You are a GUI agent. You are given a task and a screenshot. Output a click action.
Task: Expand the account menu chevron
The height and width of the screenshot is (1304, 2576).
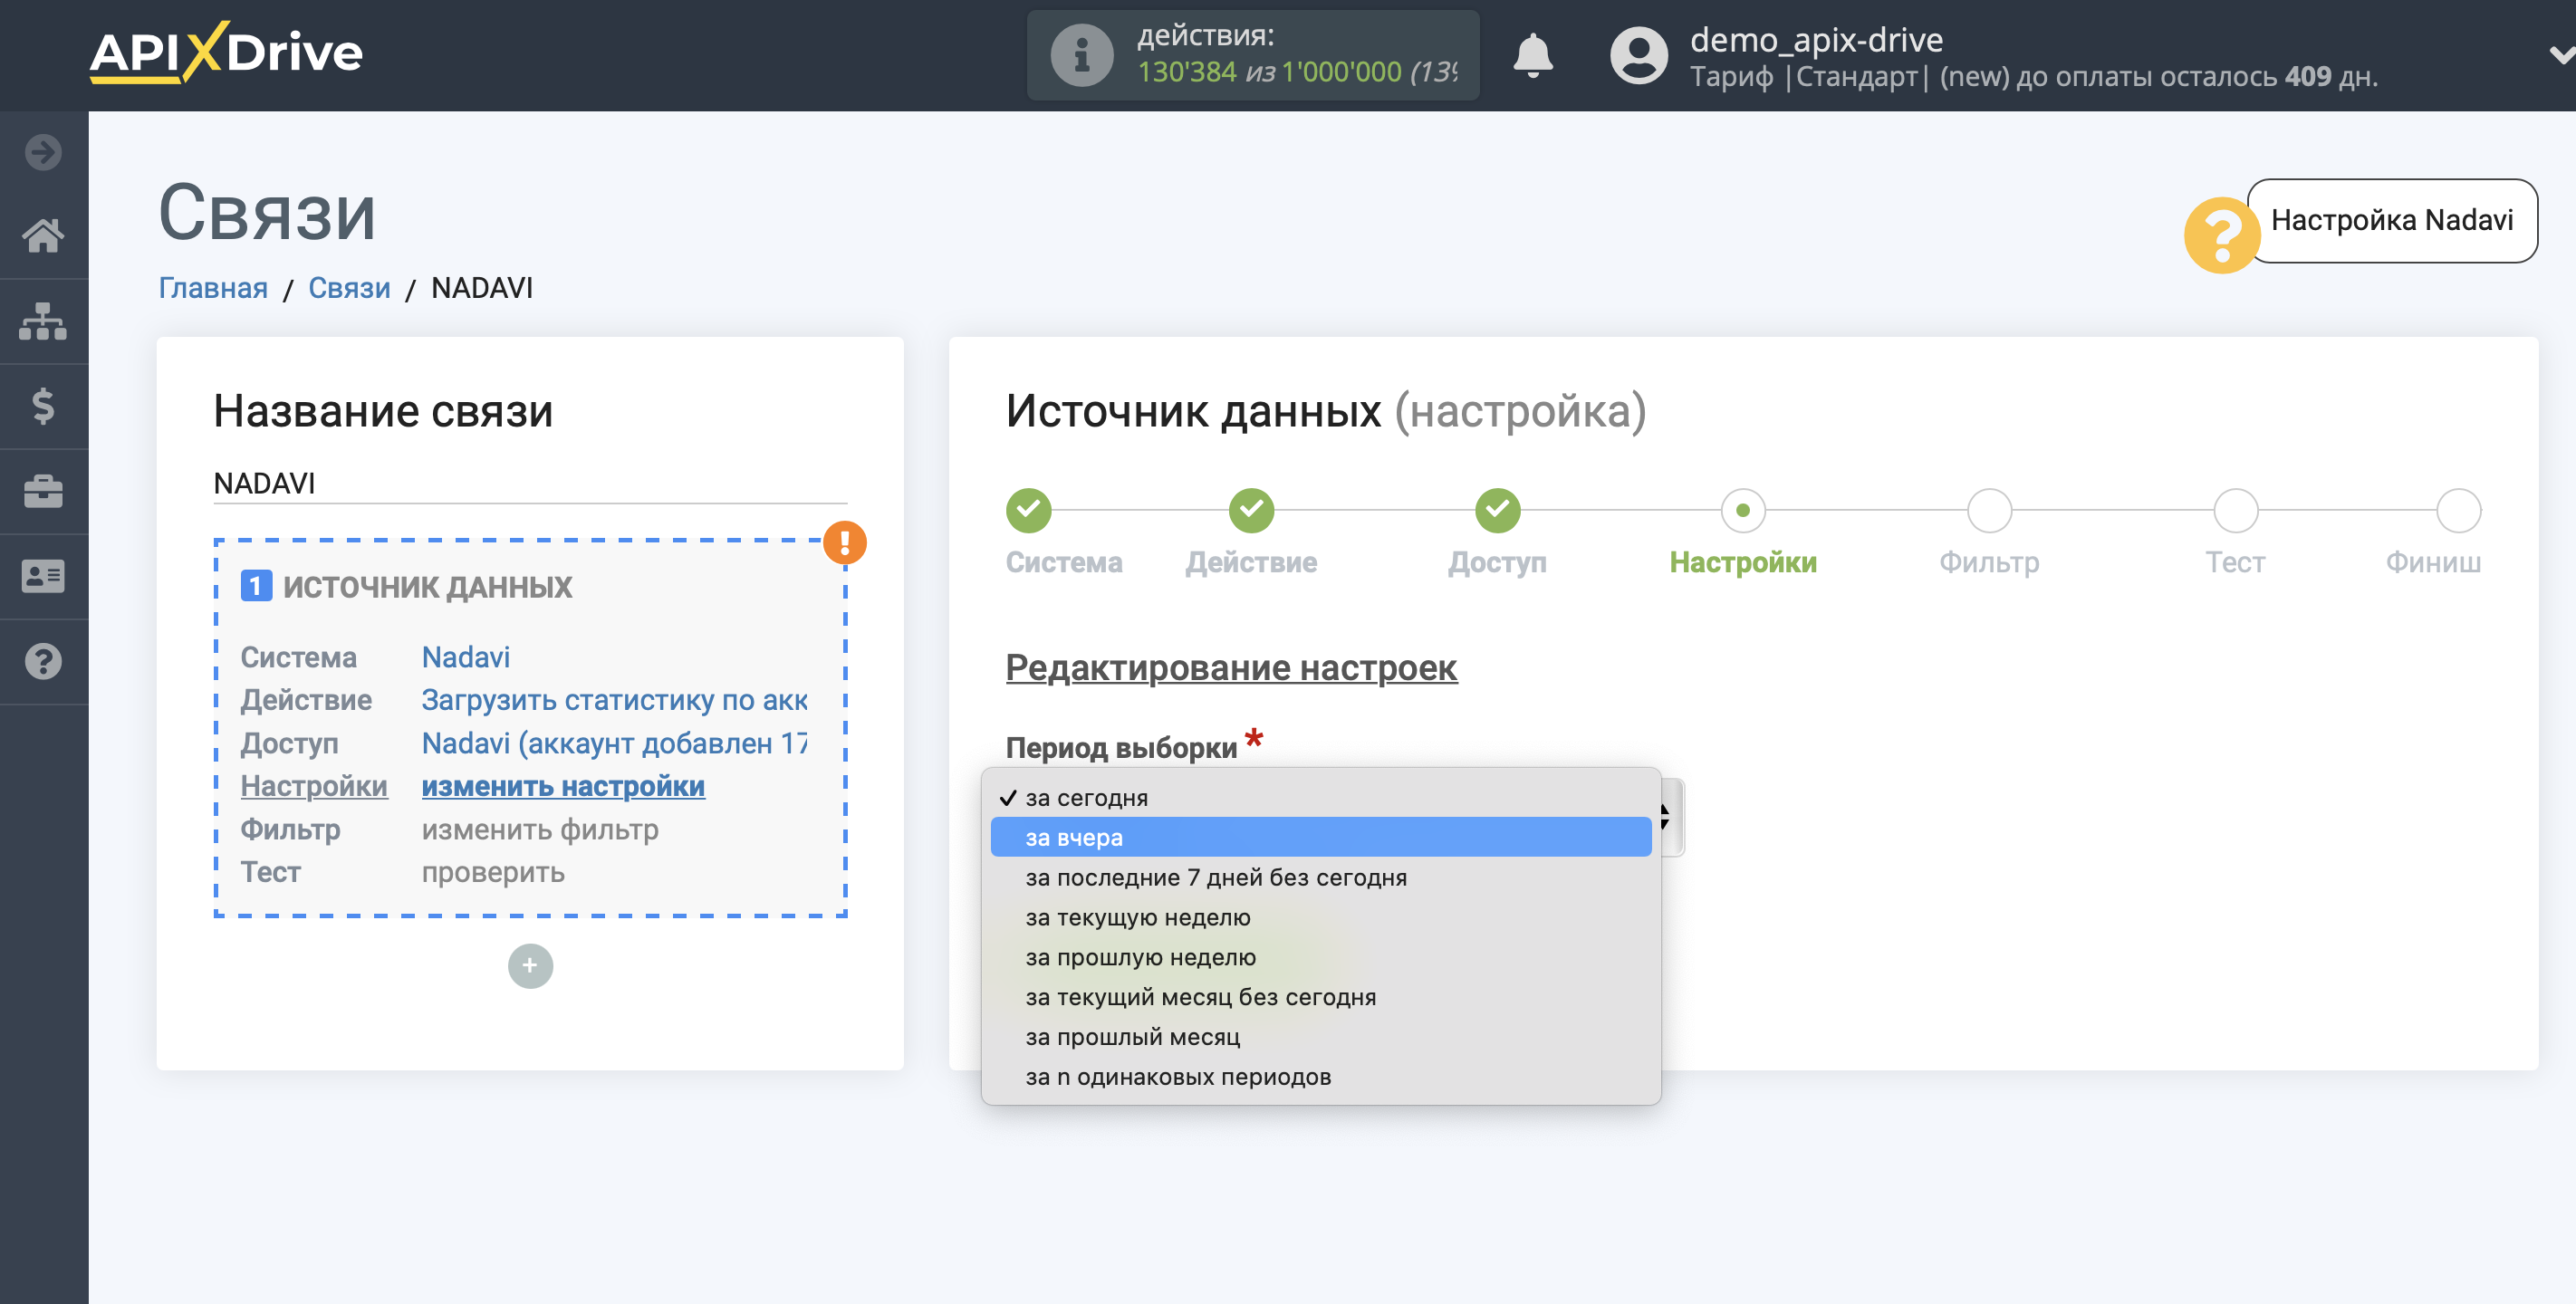[x=2561, y=55]
